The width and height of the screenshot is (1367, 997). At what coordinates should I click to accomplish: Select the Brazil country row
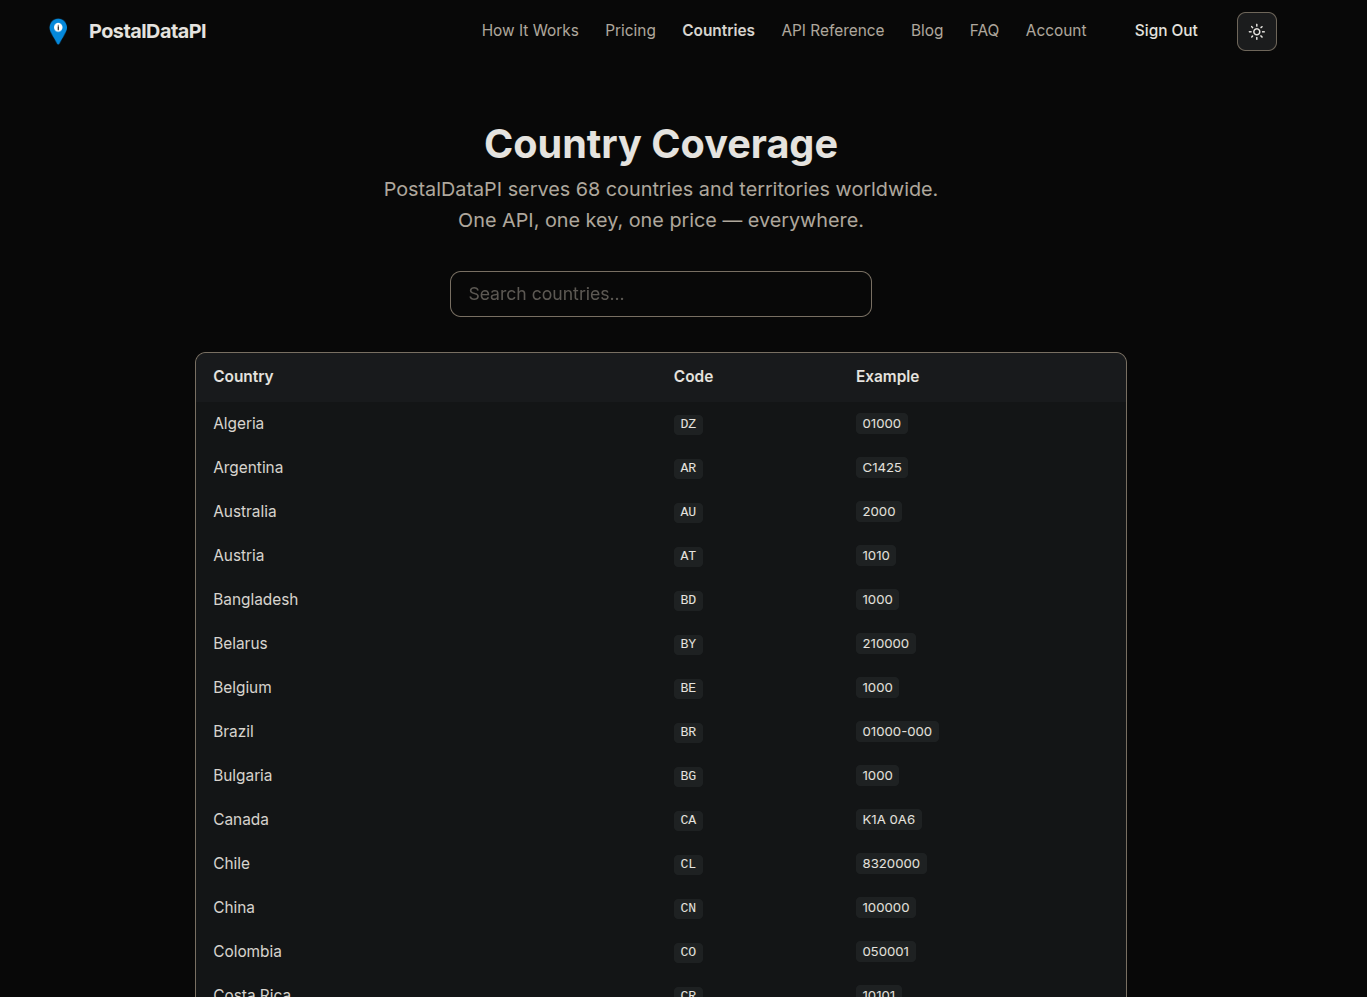tap(661, 732)
